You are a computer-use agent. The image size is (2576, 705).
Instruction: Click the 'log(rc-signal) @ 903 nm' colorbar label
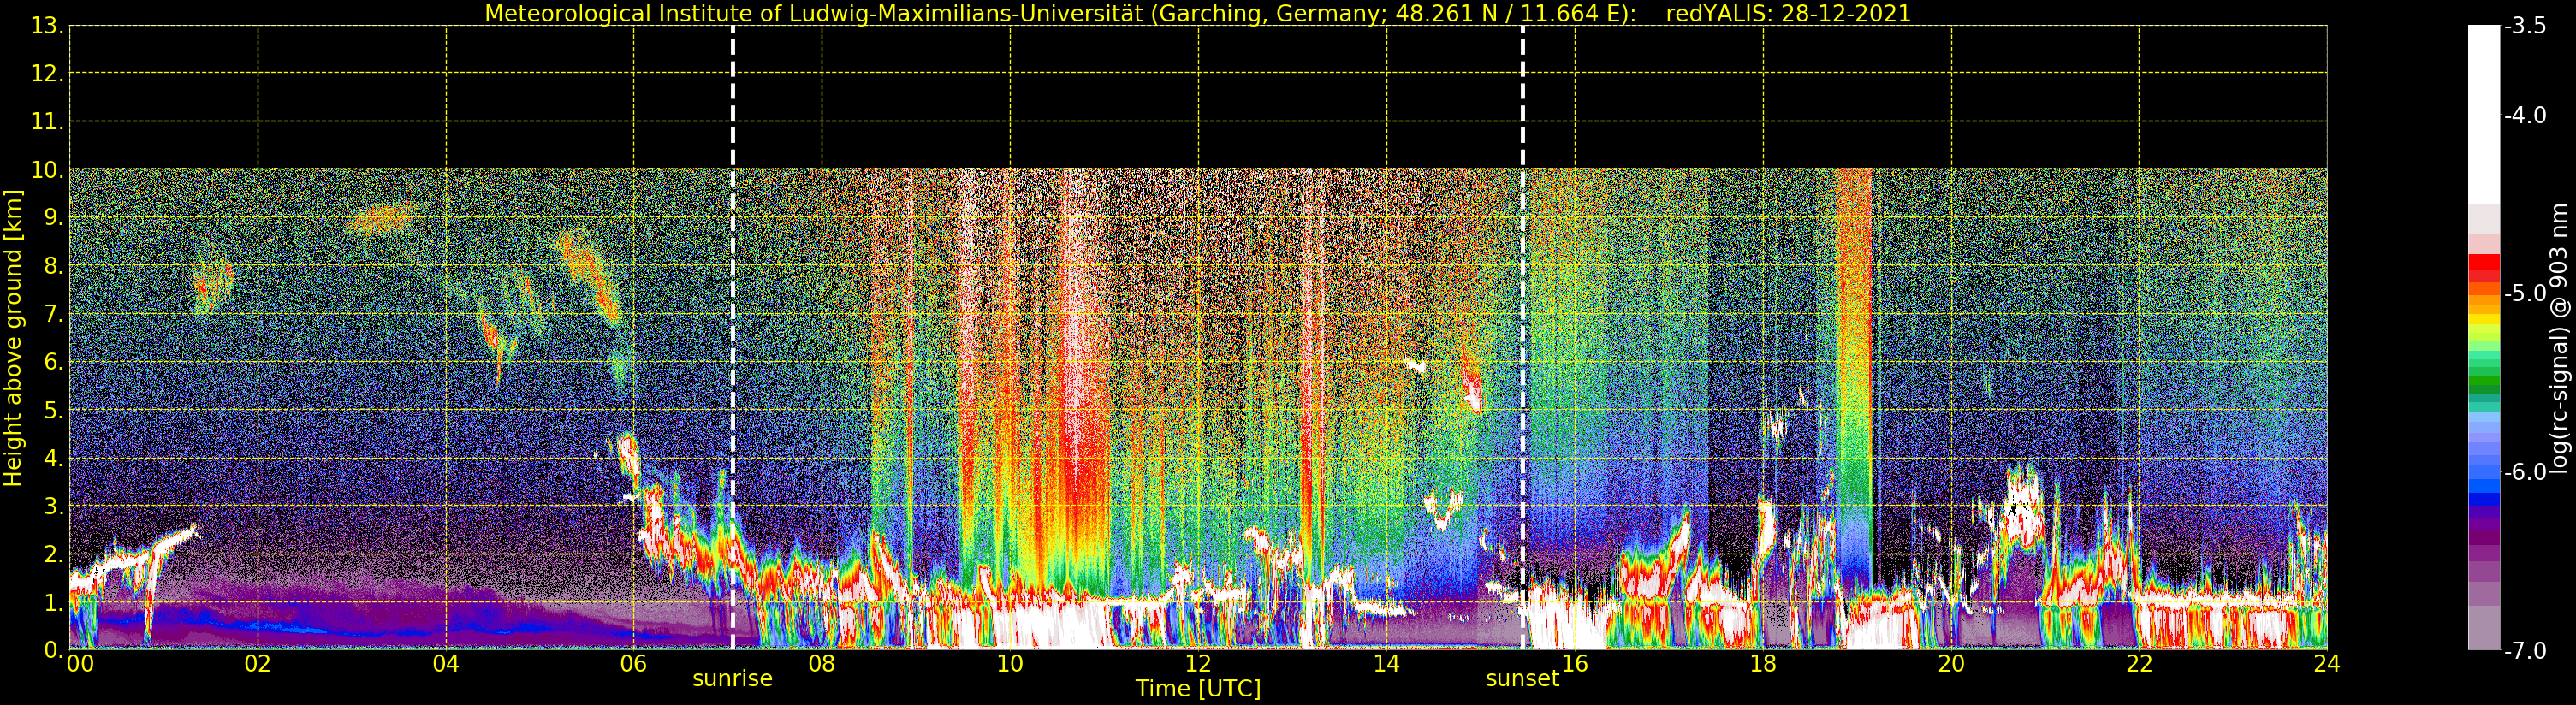tap(2560, 338)
